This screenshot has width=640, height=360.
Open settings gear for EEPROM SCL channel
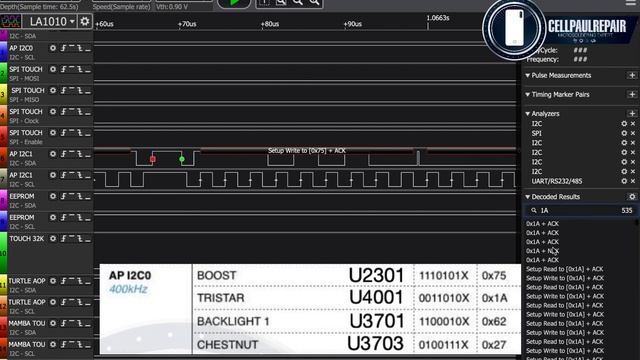[x=53, y=218]
